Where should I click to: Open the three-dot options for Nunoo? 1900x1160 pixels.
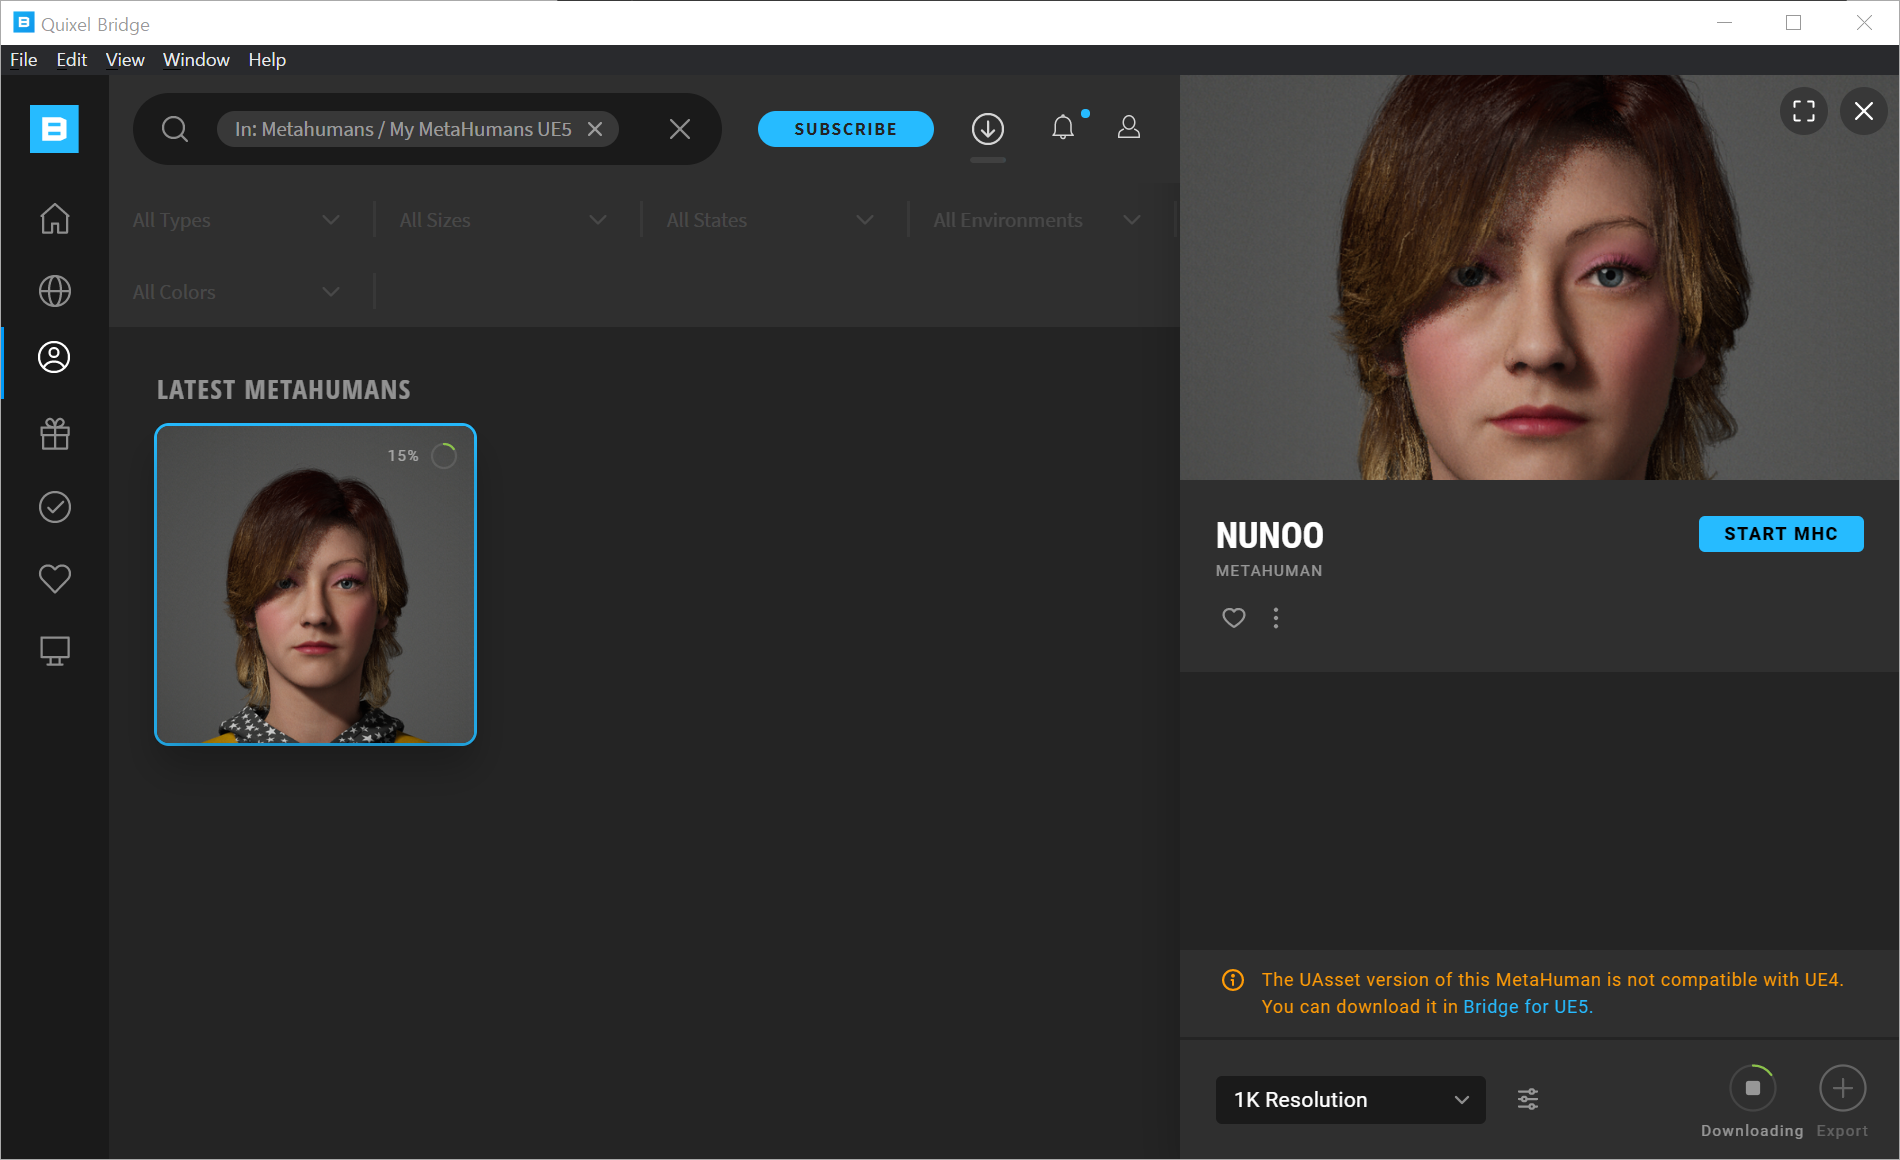click(x=1276, y=618)
